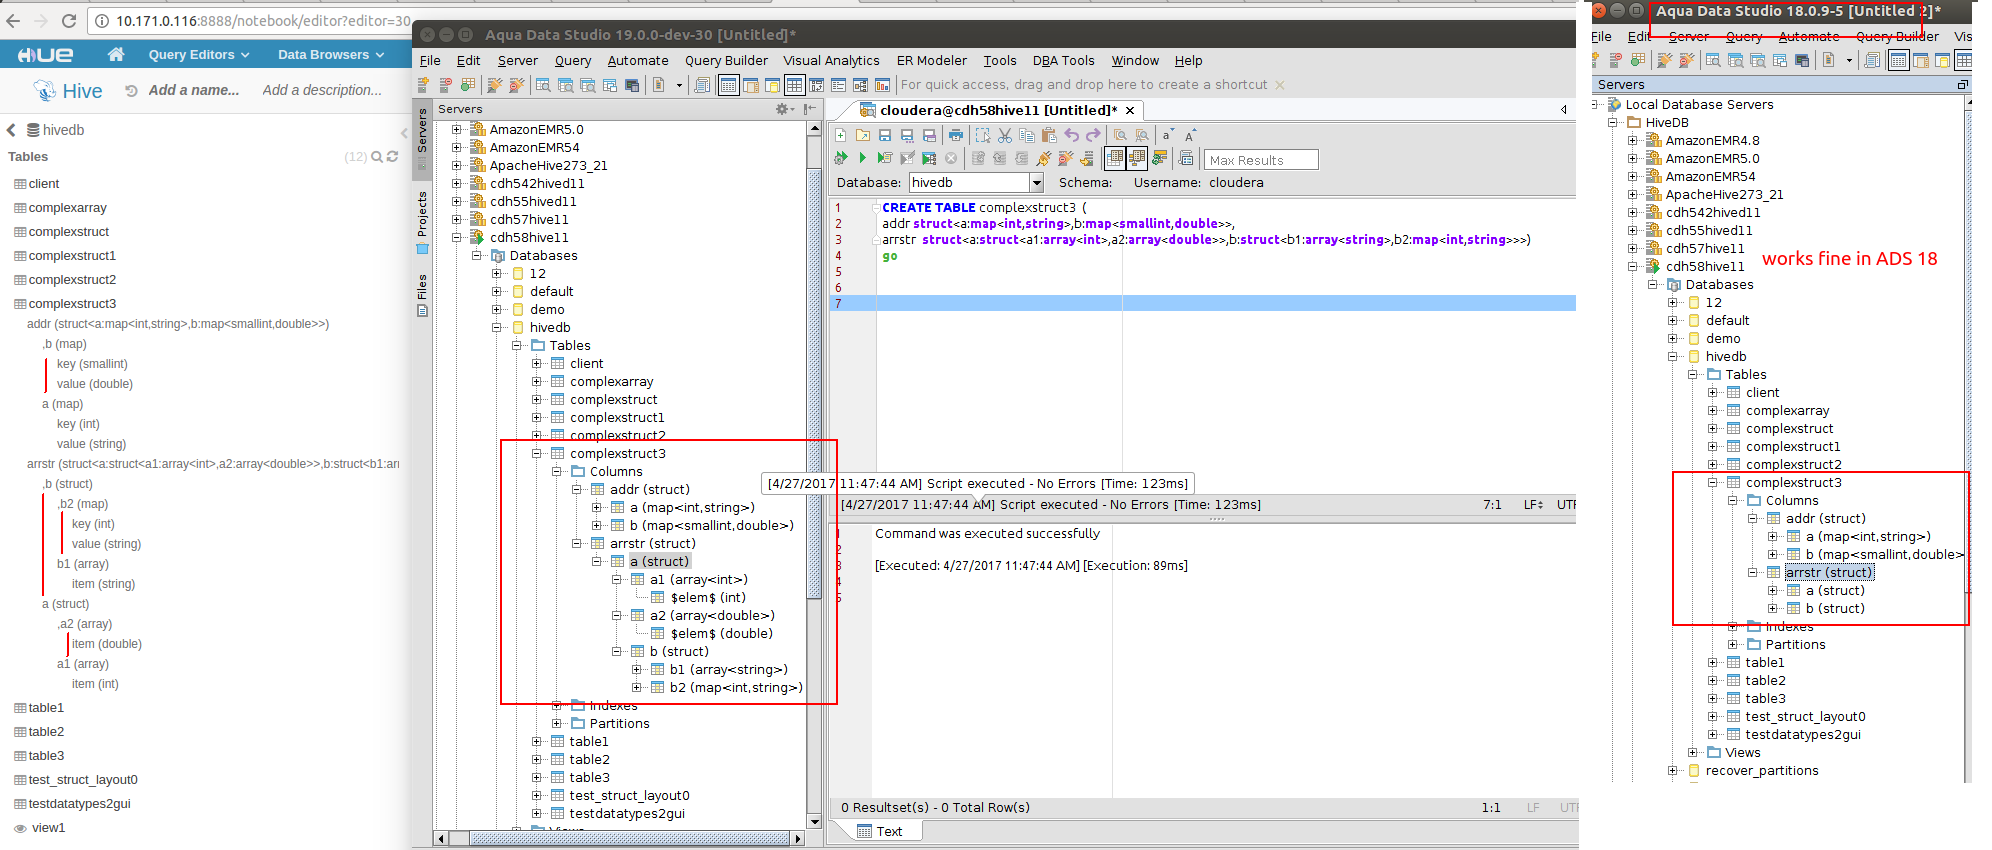Click the Find magnifier in editor toolbar
1992x850 pixels.
[x=1120, y=135]
